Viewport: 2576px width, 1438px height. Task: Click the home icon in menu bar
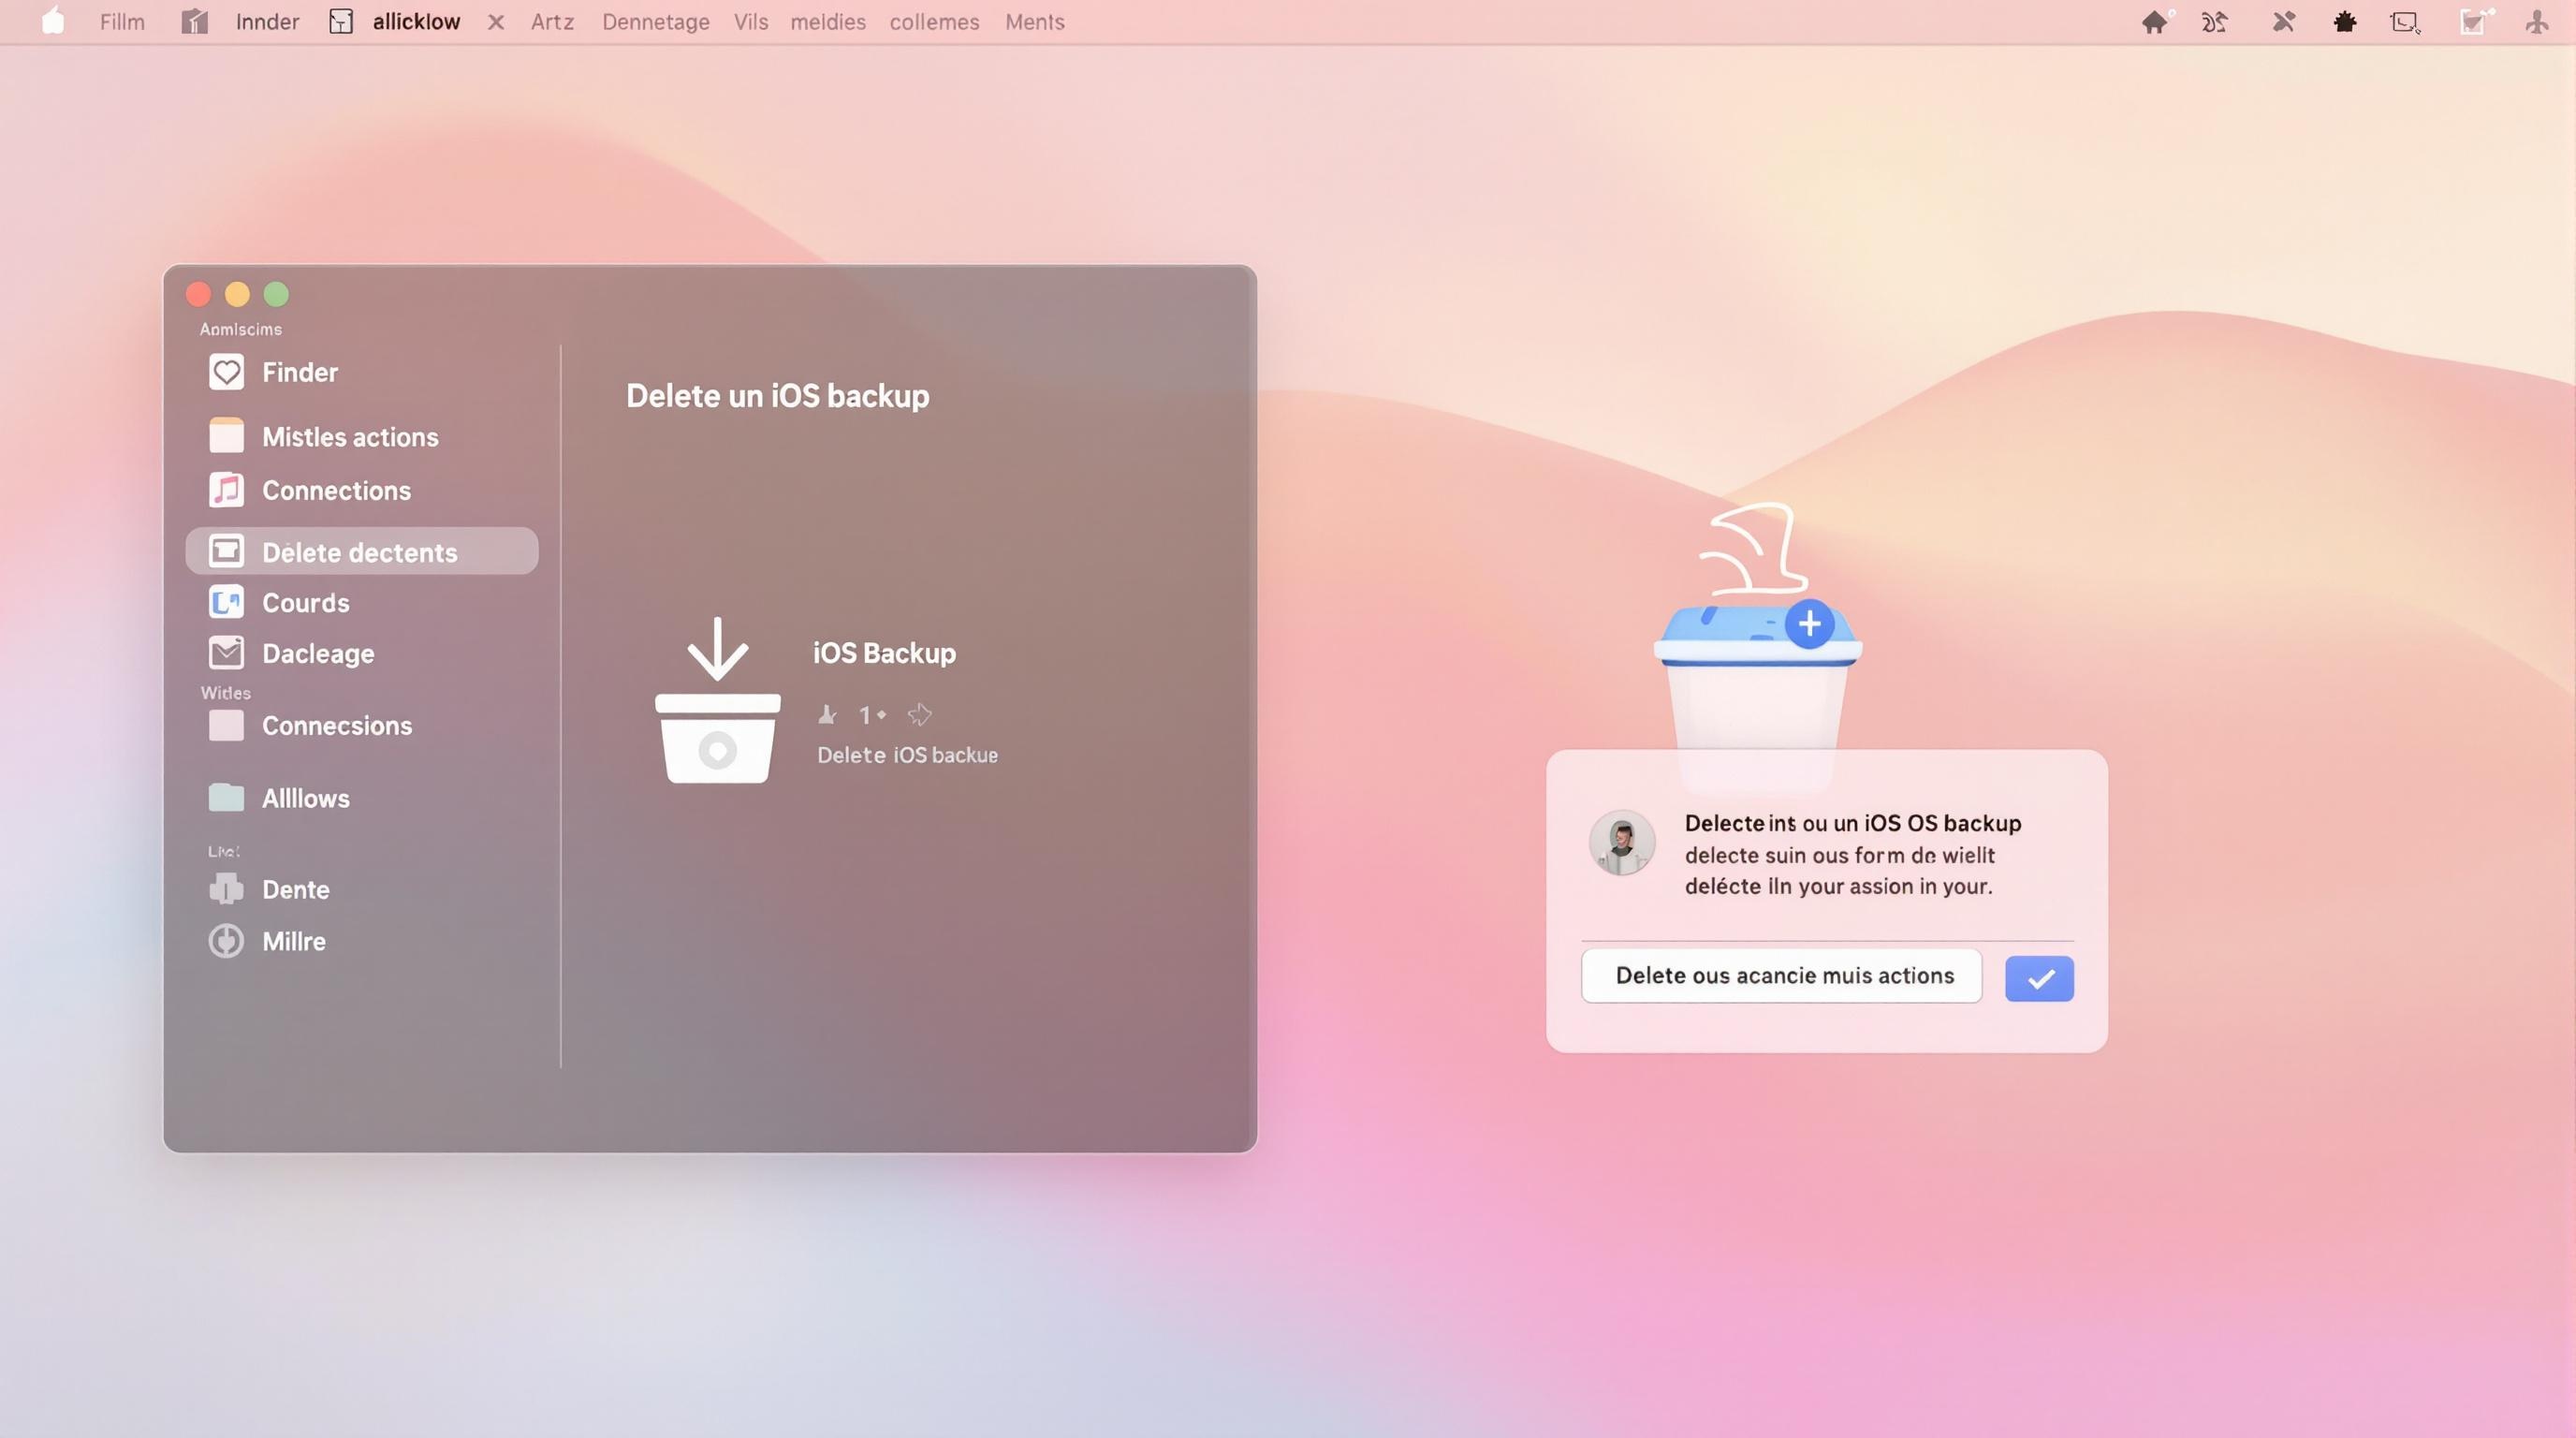(2153, 22)
